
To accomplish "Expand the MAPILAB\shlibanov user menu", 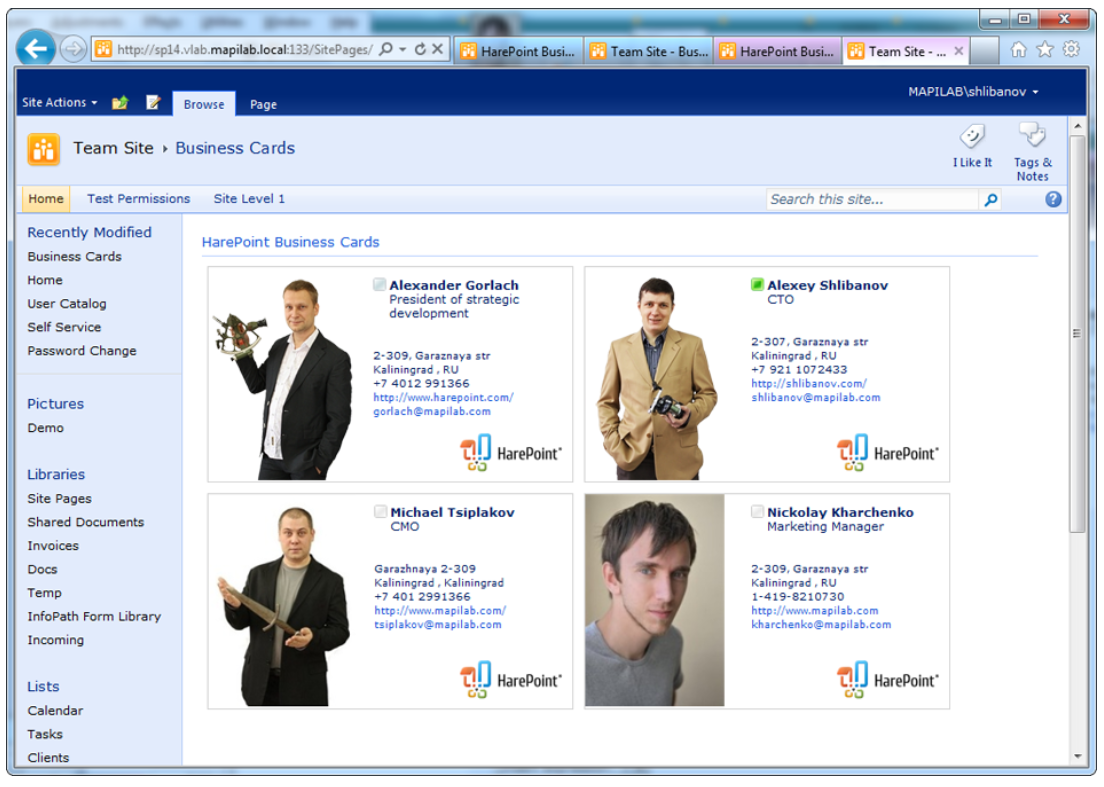I will tap(973, 92).
